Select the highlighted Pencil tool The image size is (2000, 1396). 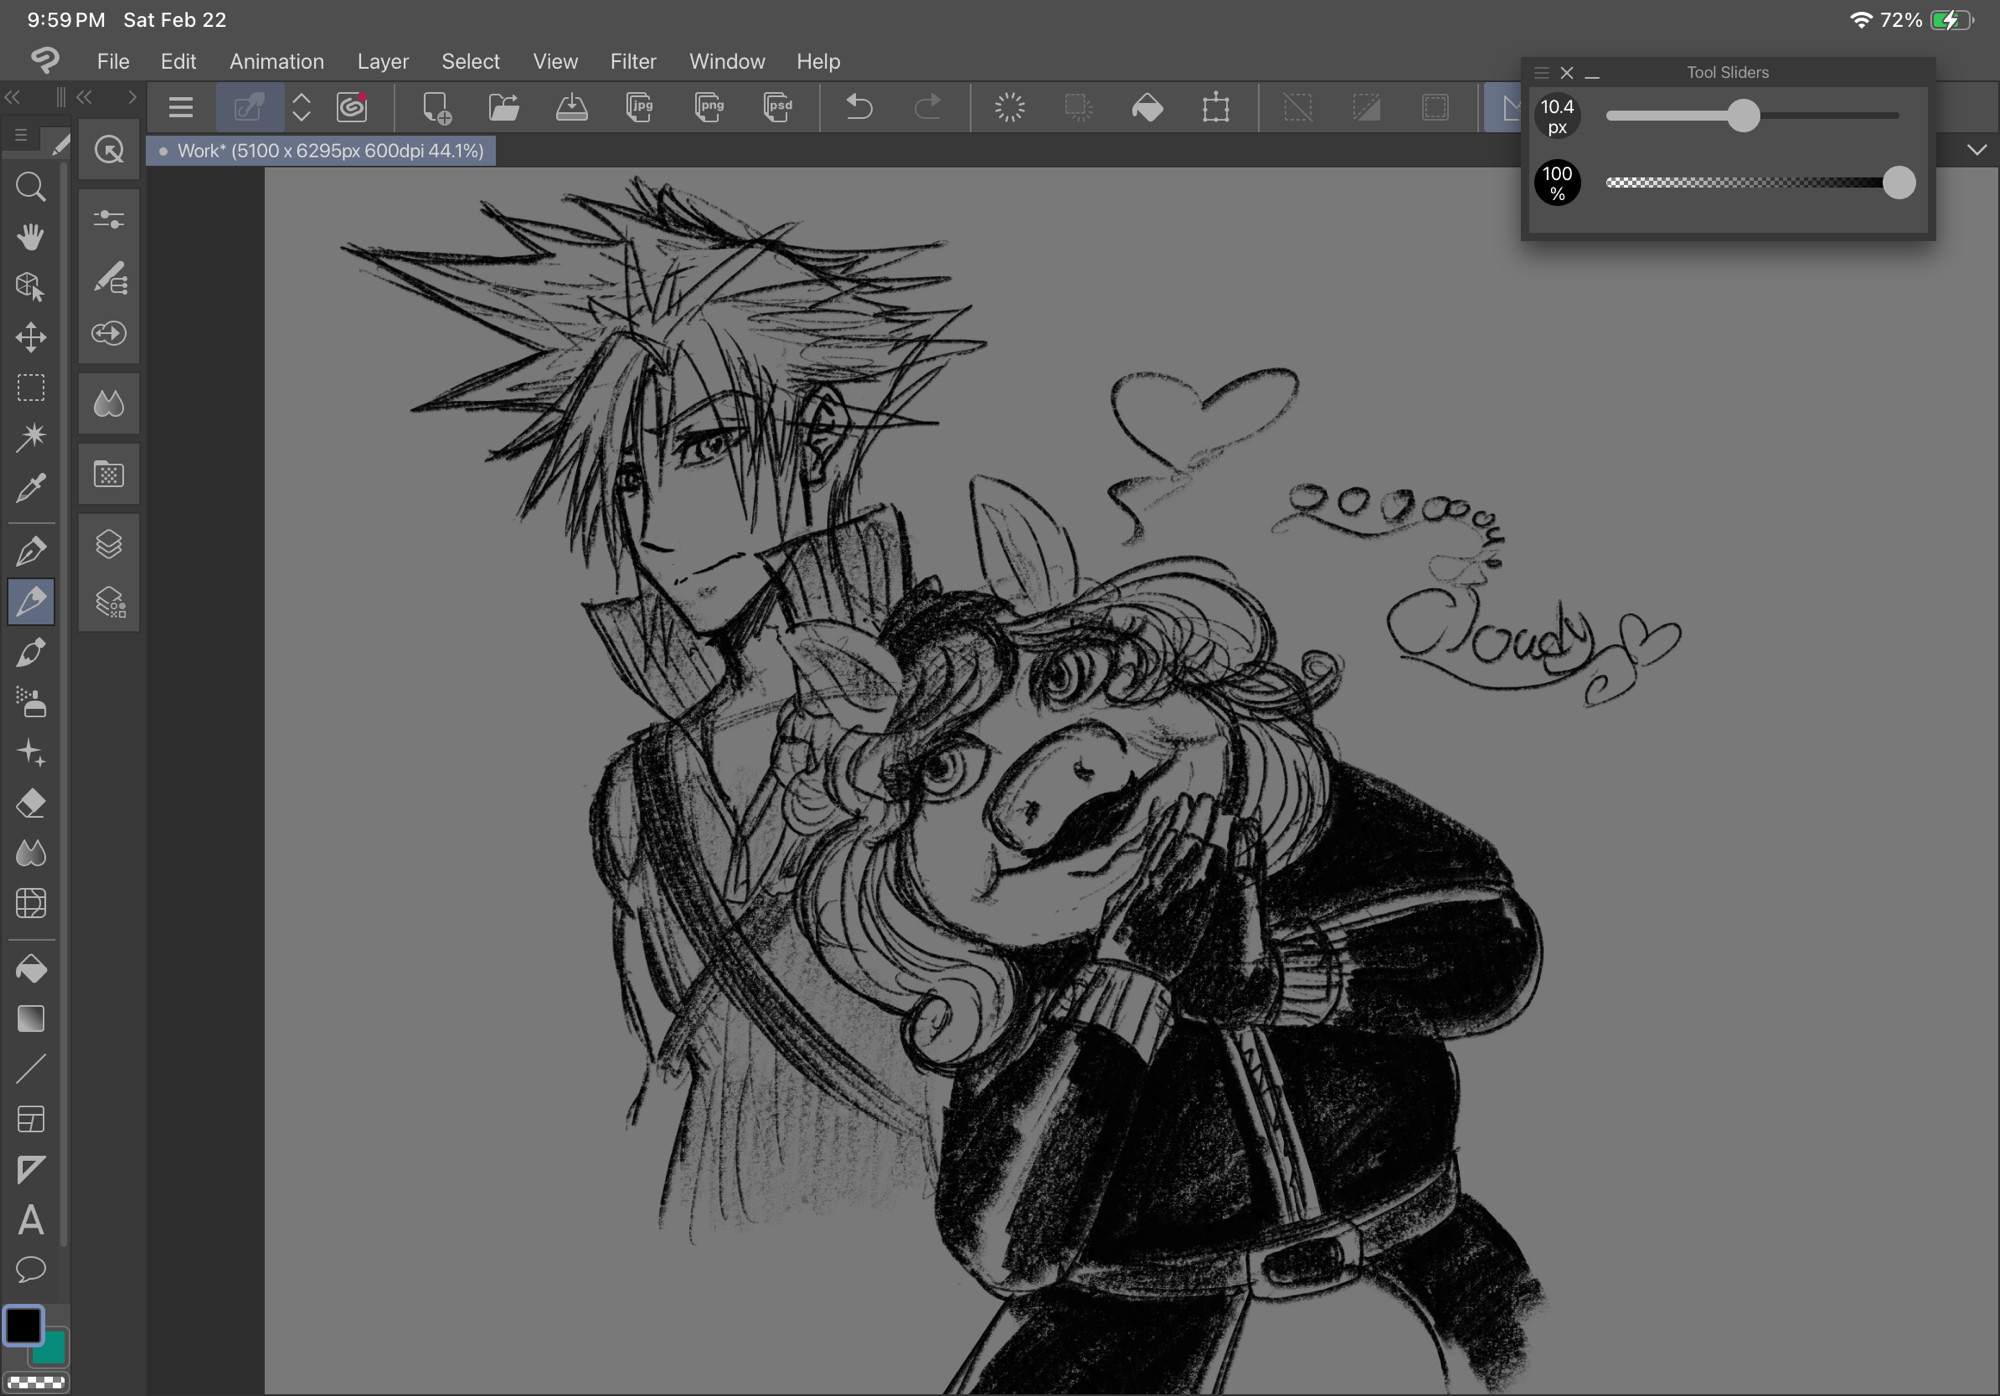[x=31, y=601]
